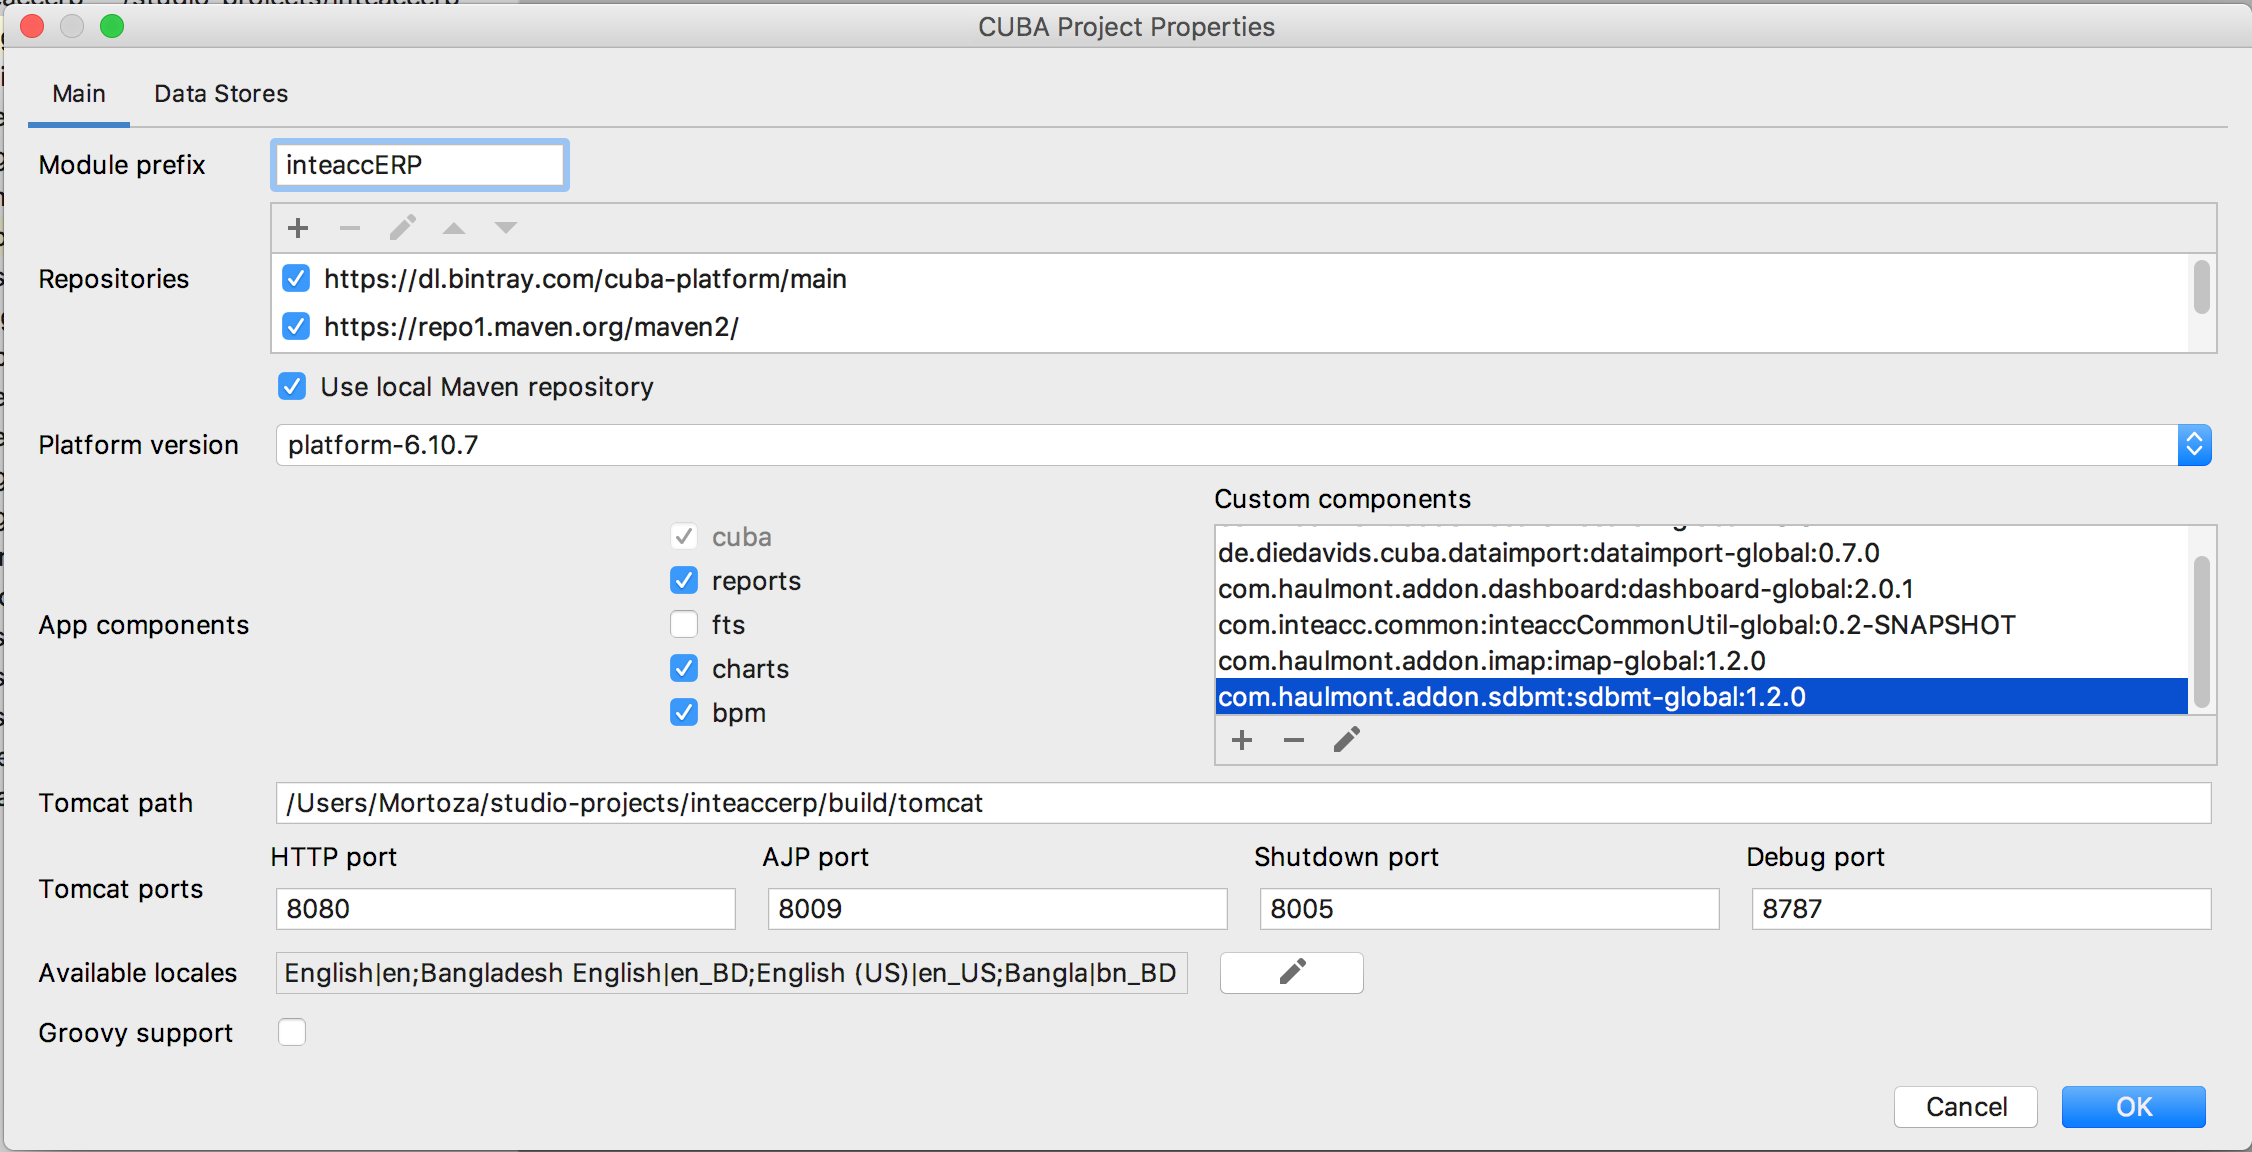The height and width of the screenshot is (1152, 2252).
Task: Enable the fts app component
Action: point(684,624)
